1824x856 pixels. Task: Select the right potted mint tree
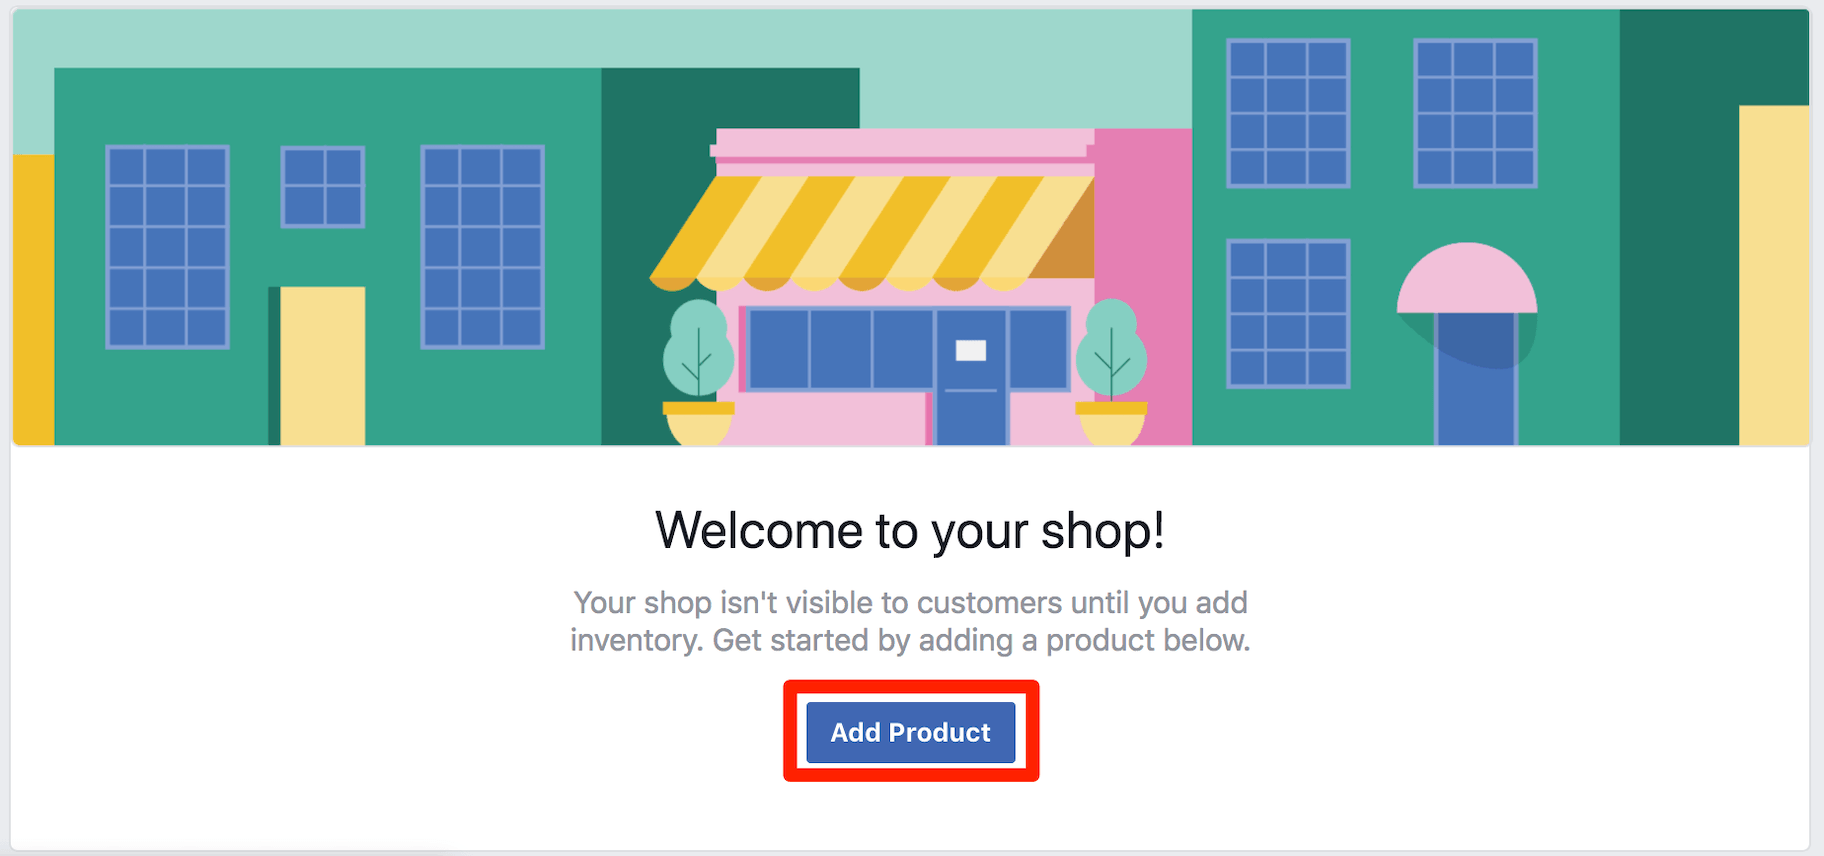(x=1113, y=360)
